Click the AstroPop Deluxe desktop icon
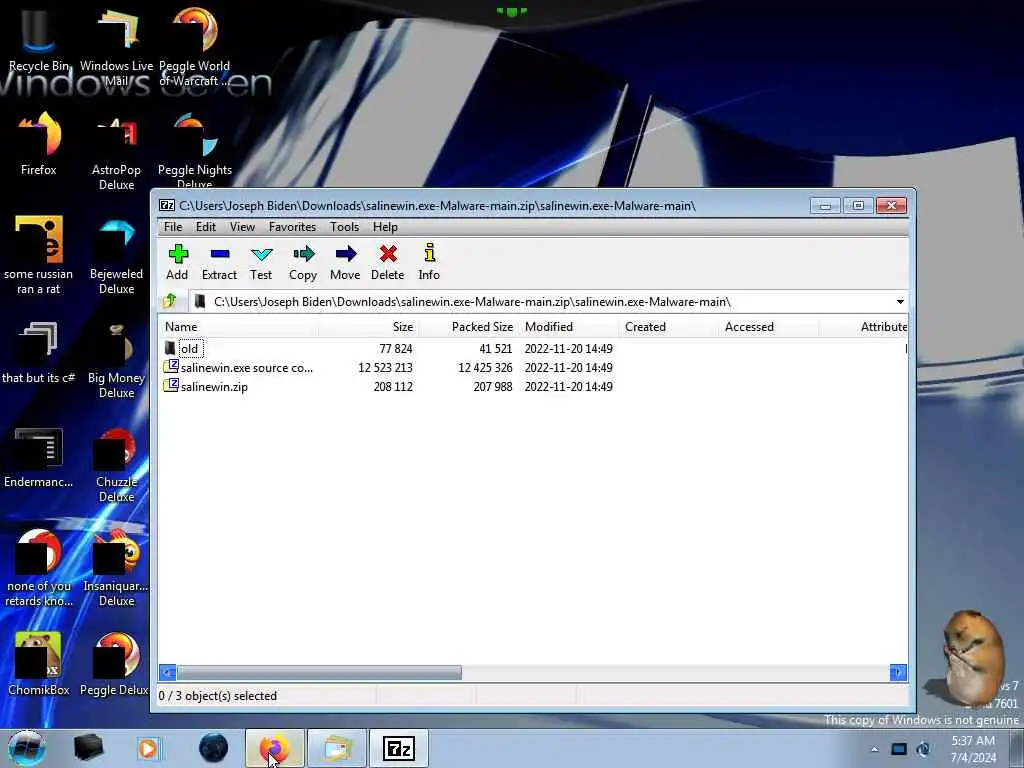1024x768 pixels. click(x=117, y=152)
